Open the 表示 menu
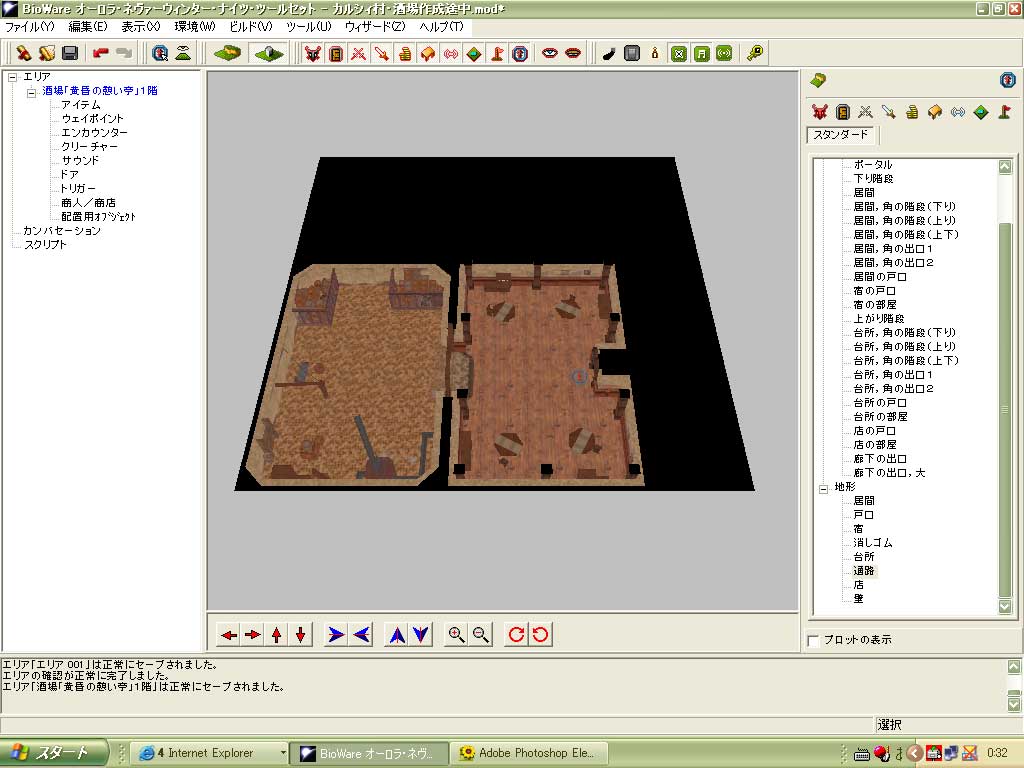 click(140, 27)
